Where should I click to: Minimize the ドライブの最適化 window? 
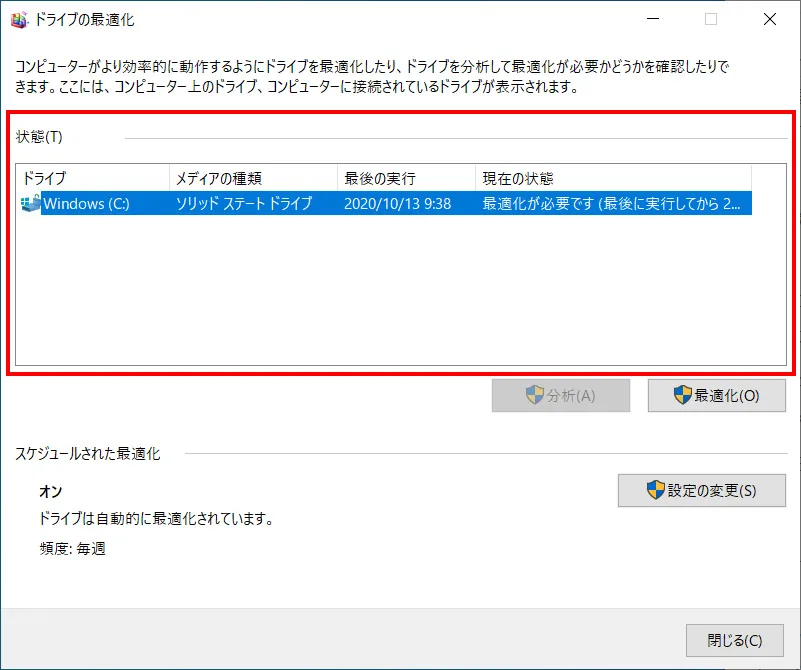click(x=653, y=19)
